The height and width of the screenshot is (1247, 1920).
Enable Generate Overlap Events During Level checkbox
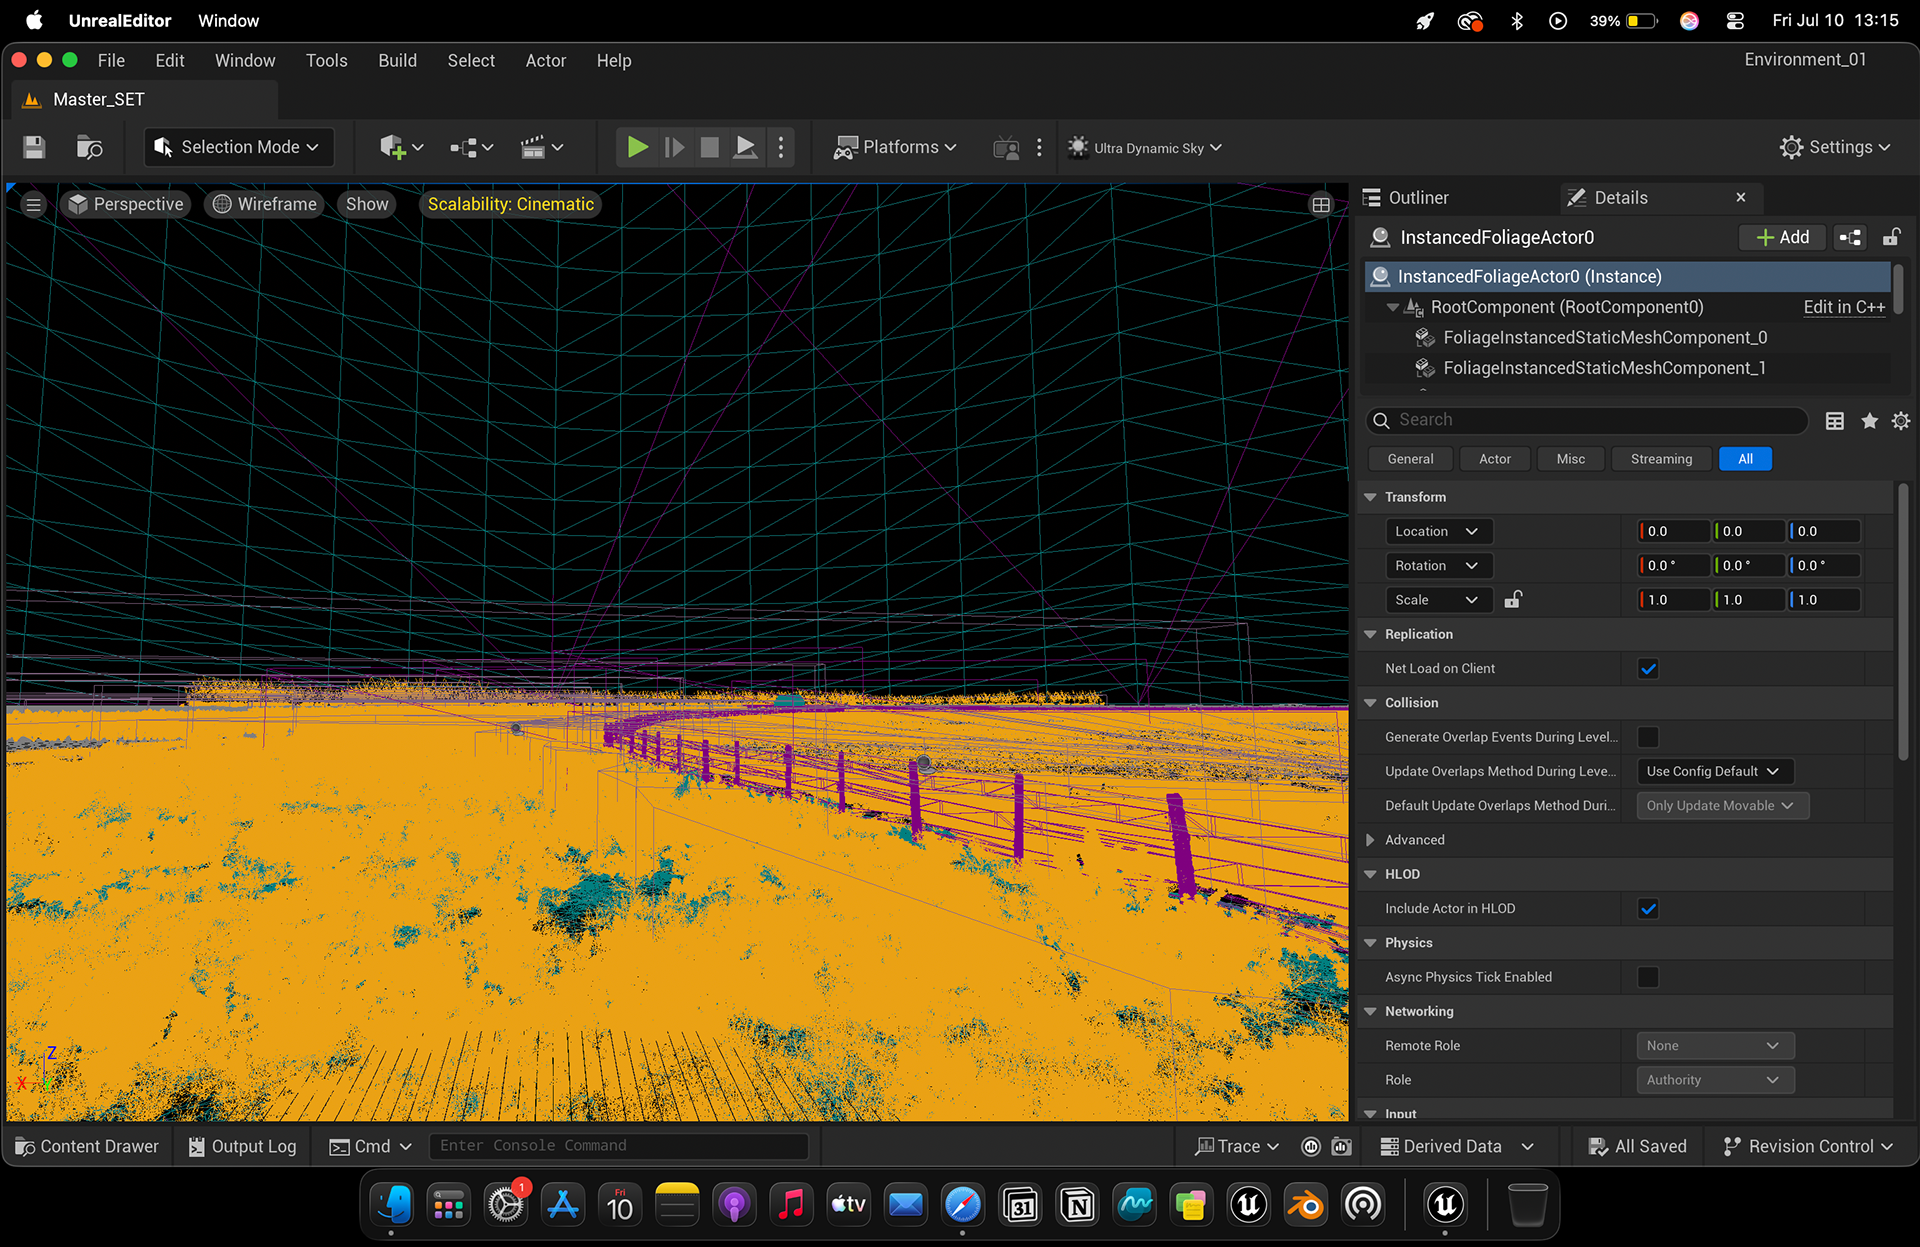1648,737
